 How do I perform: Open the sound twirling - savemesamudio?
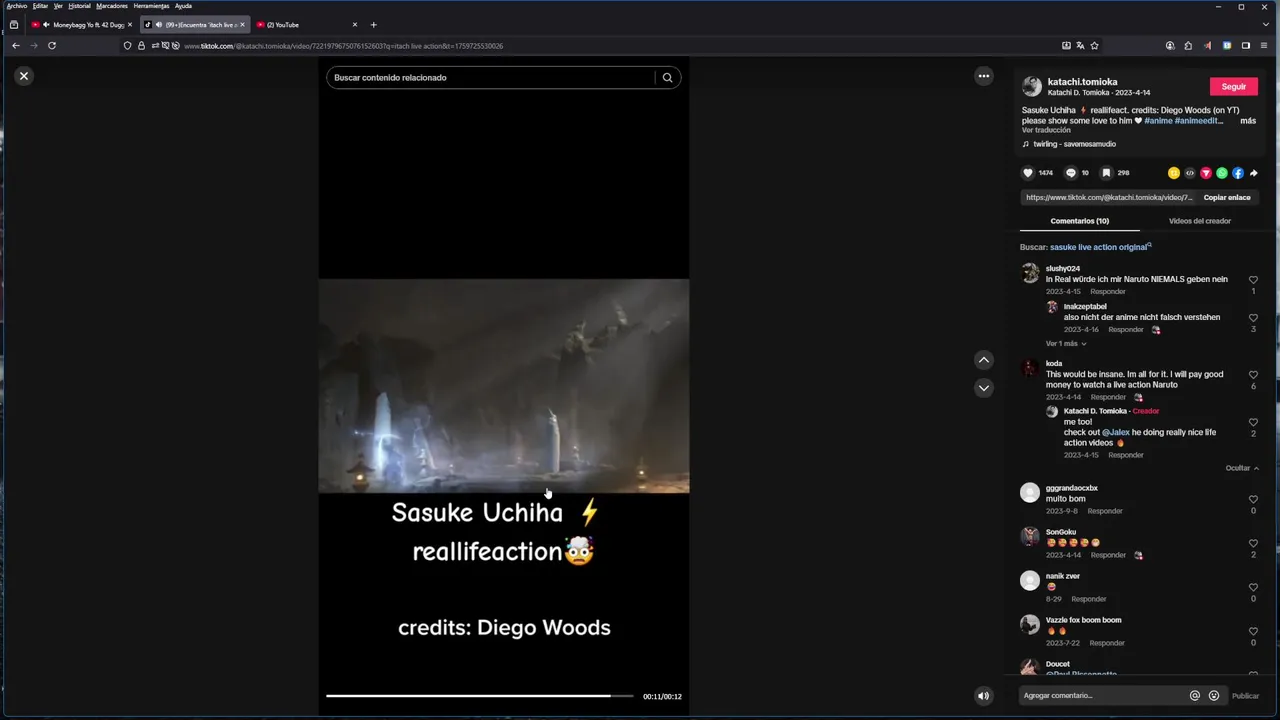pyautogui.click(x=1069, y=144)
